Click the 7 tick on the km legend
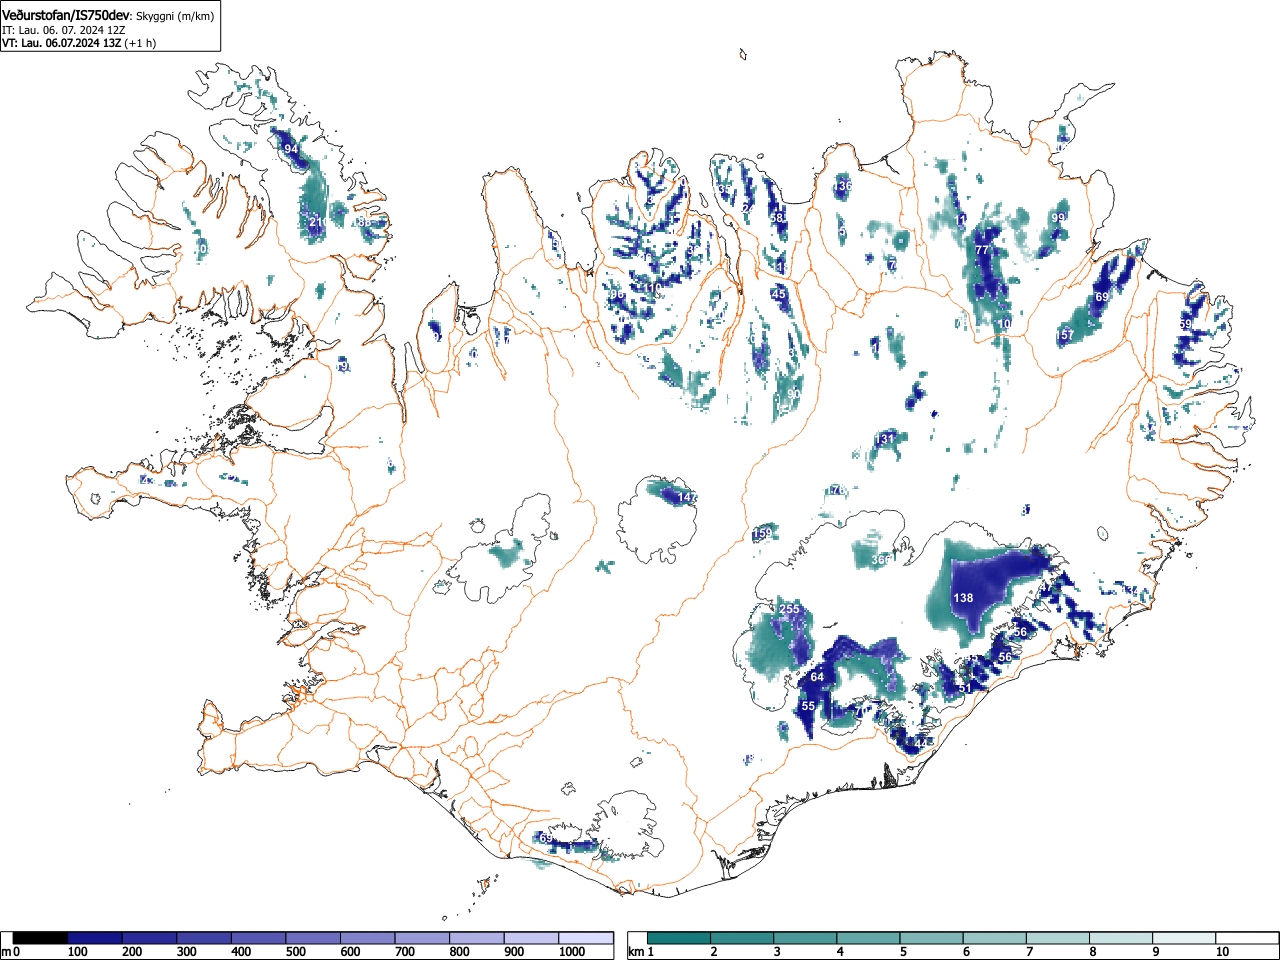The width and height of the screenshot is (1280, 960). pos(1029,952)
